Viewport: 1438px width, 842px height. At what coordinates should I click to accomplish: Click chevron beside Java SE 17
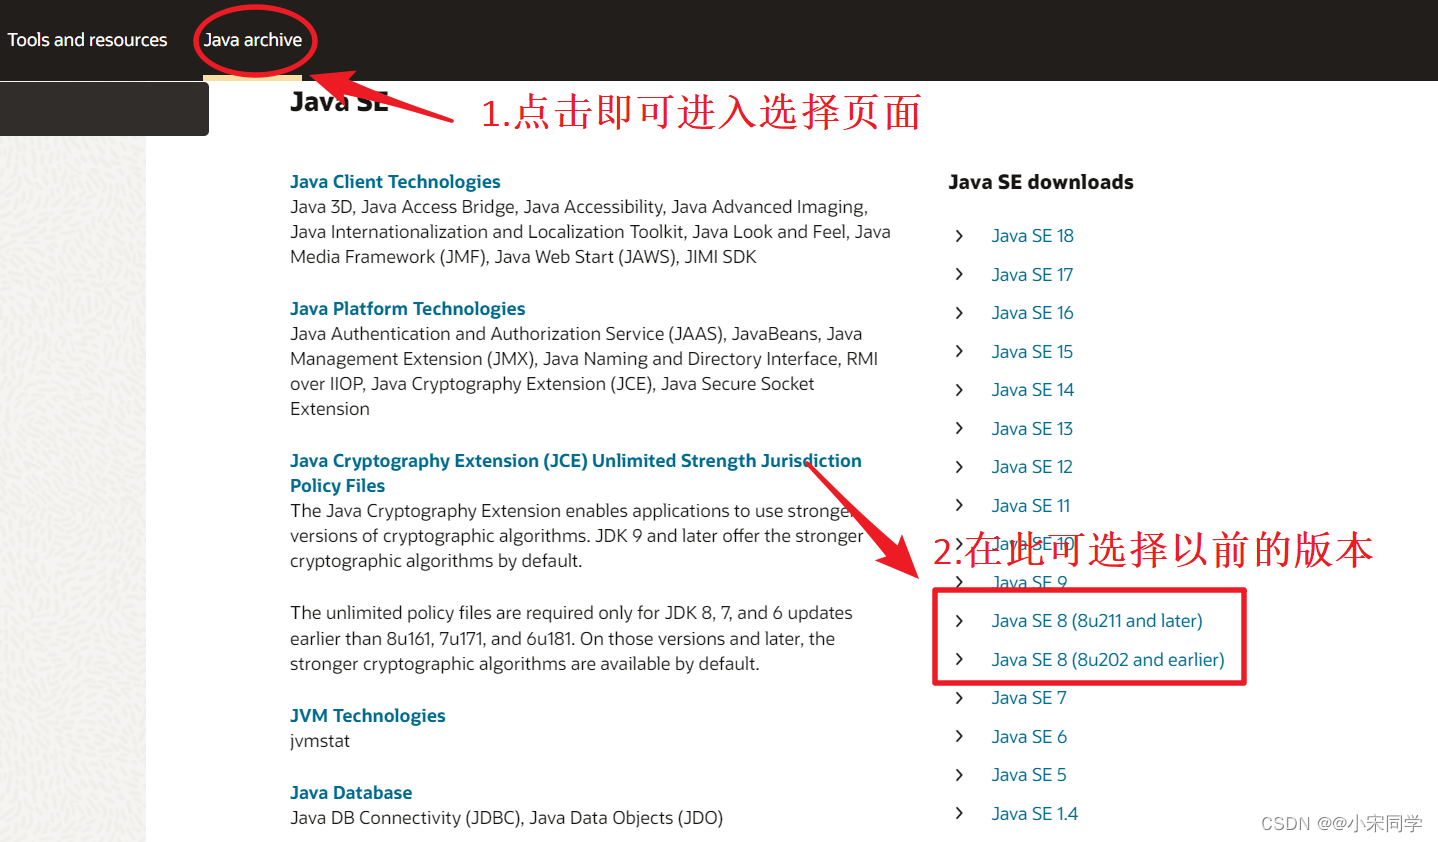[959, 274]
